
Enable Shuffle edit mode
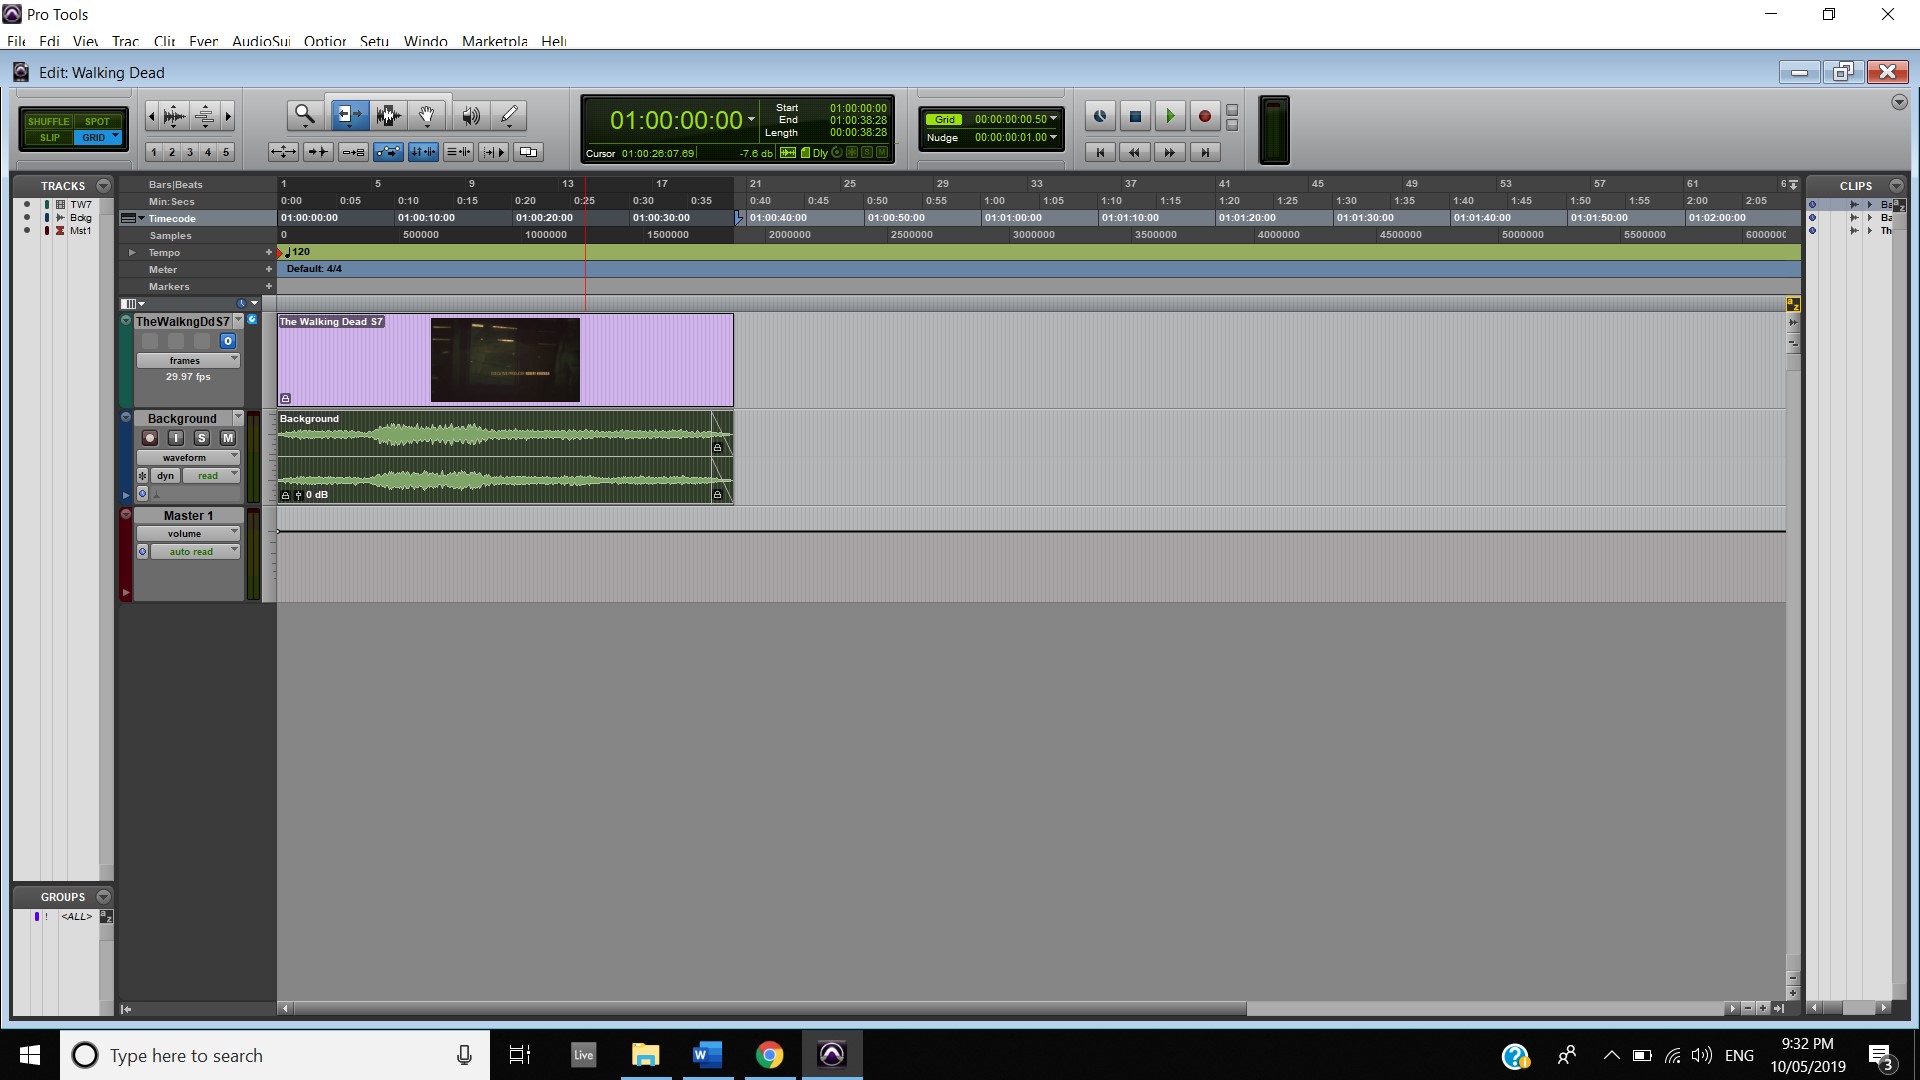point(48,121)
